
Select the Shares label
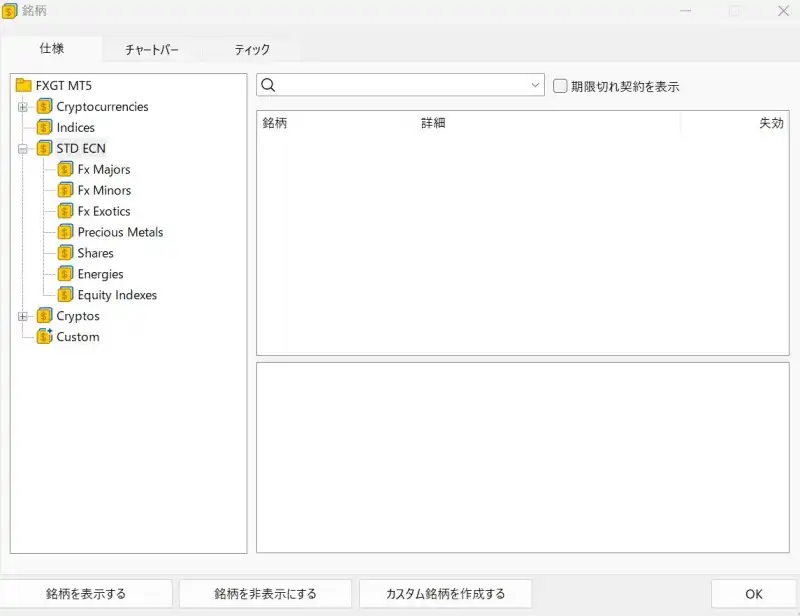click(x=95, y=253)
